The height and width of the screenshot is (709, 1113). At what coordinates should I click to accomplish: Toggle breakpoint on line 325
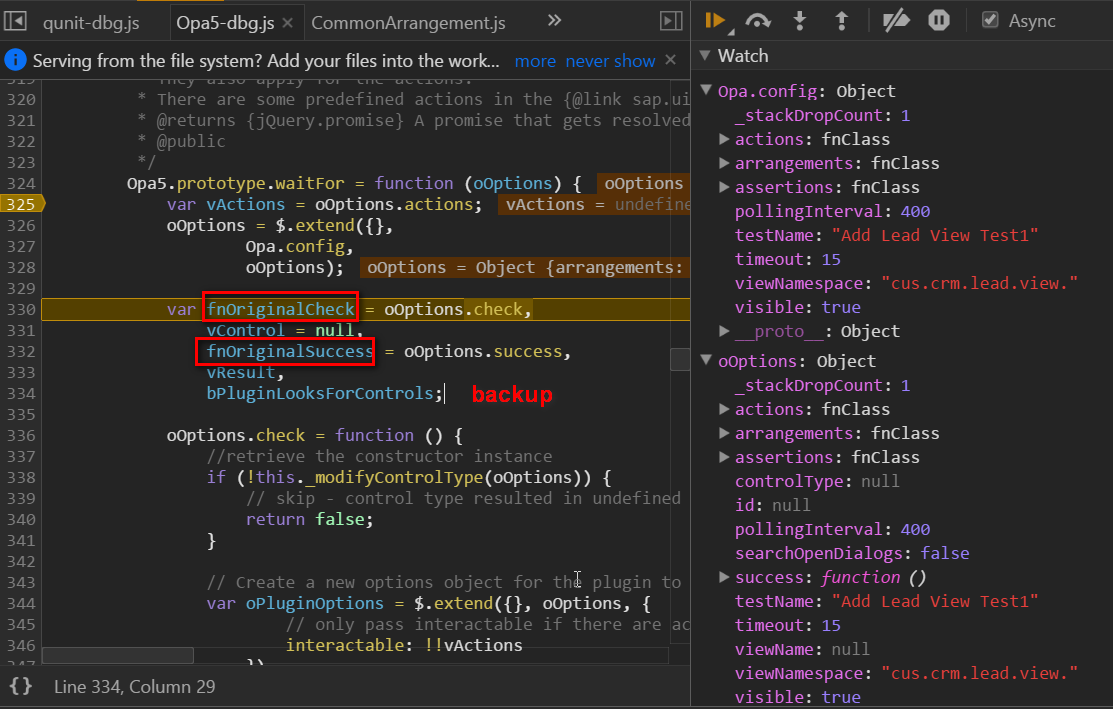[x=21, y=204]
